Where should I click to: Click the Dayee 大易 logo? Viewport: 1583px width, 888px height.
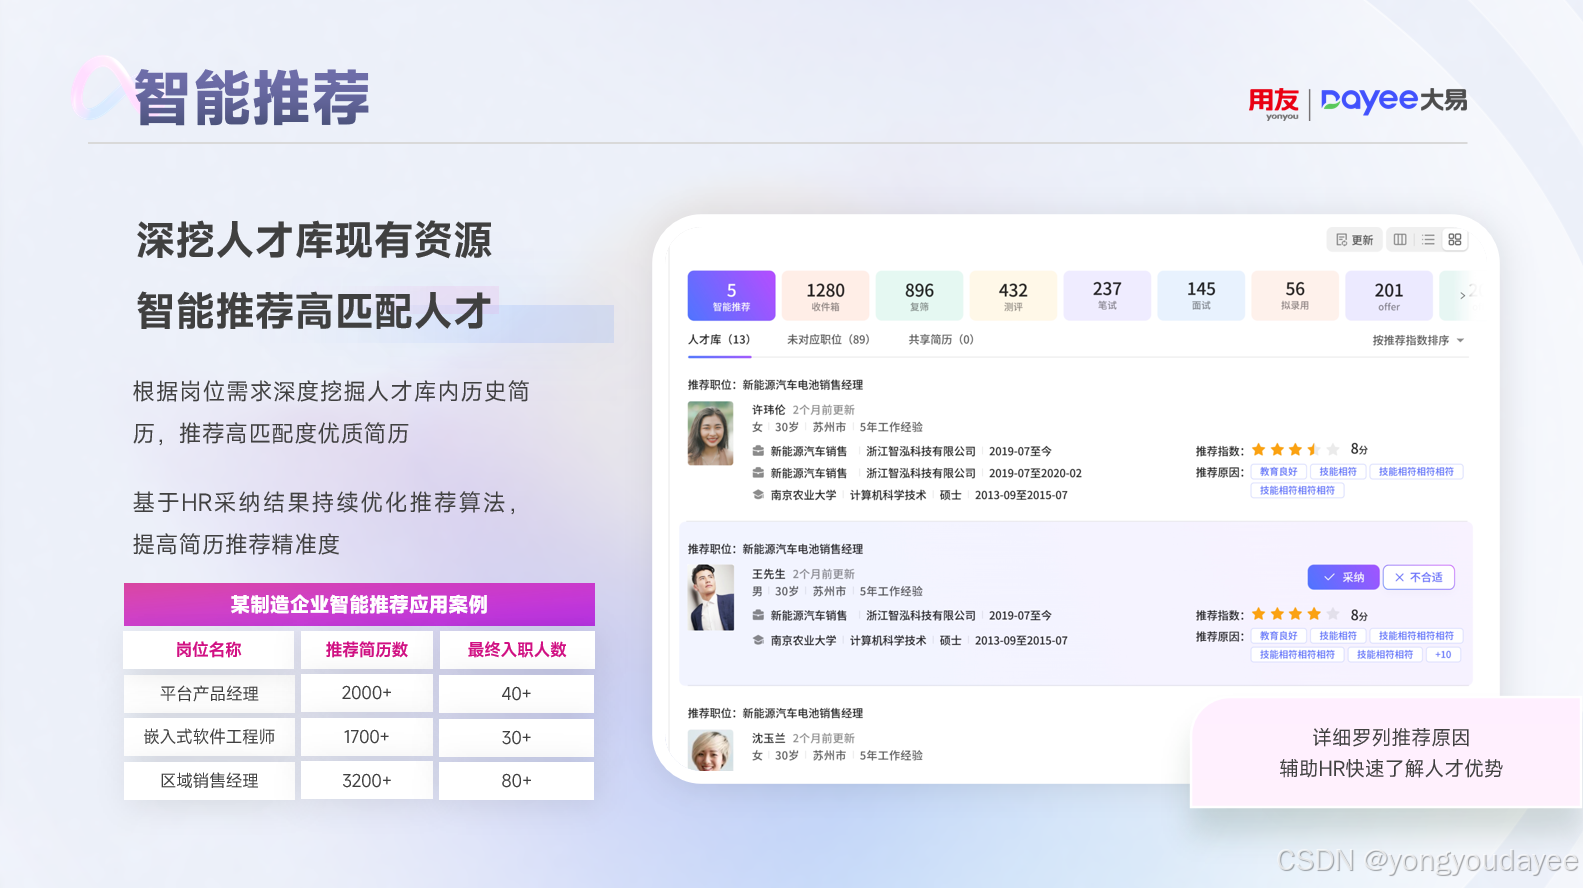(1394, 100)
